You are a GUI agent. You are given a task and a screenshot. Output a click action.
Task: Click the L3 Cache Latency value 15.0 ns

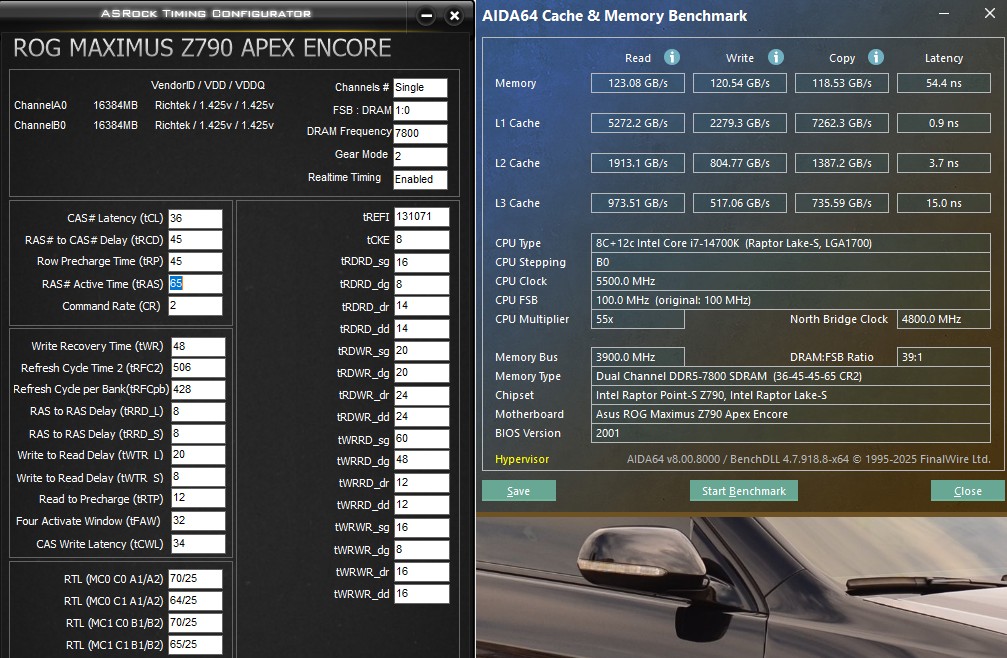click(944, 203)
